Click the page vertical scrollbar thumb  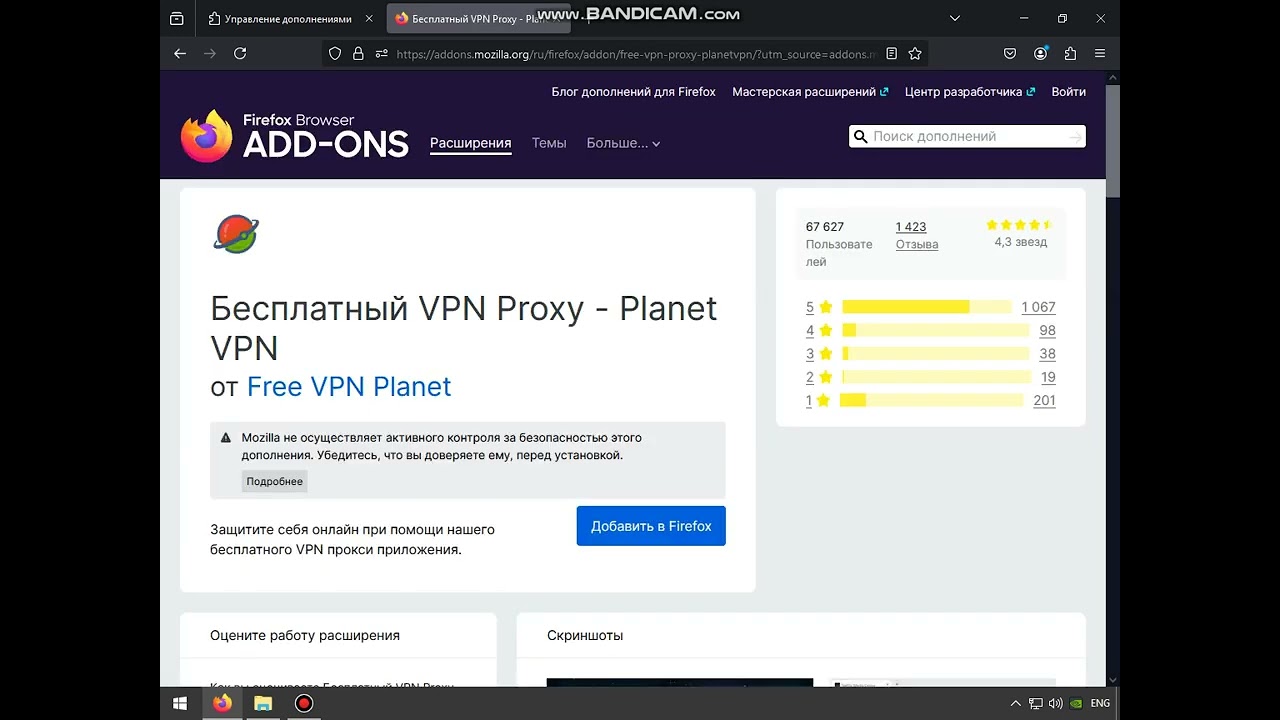(x=1113, y=140)
